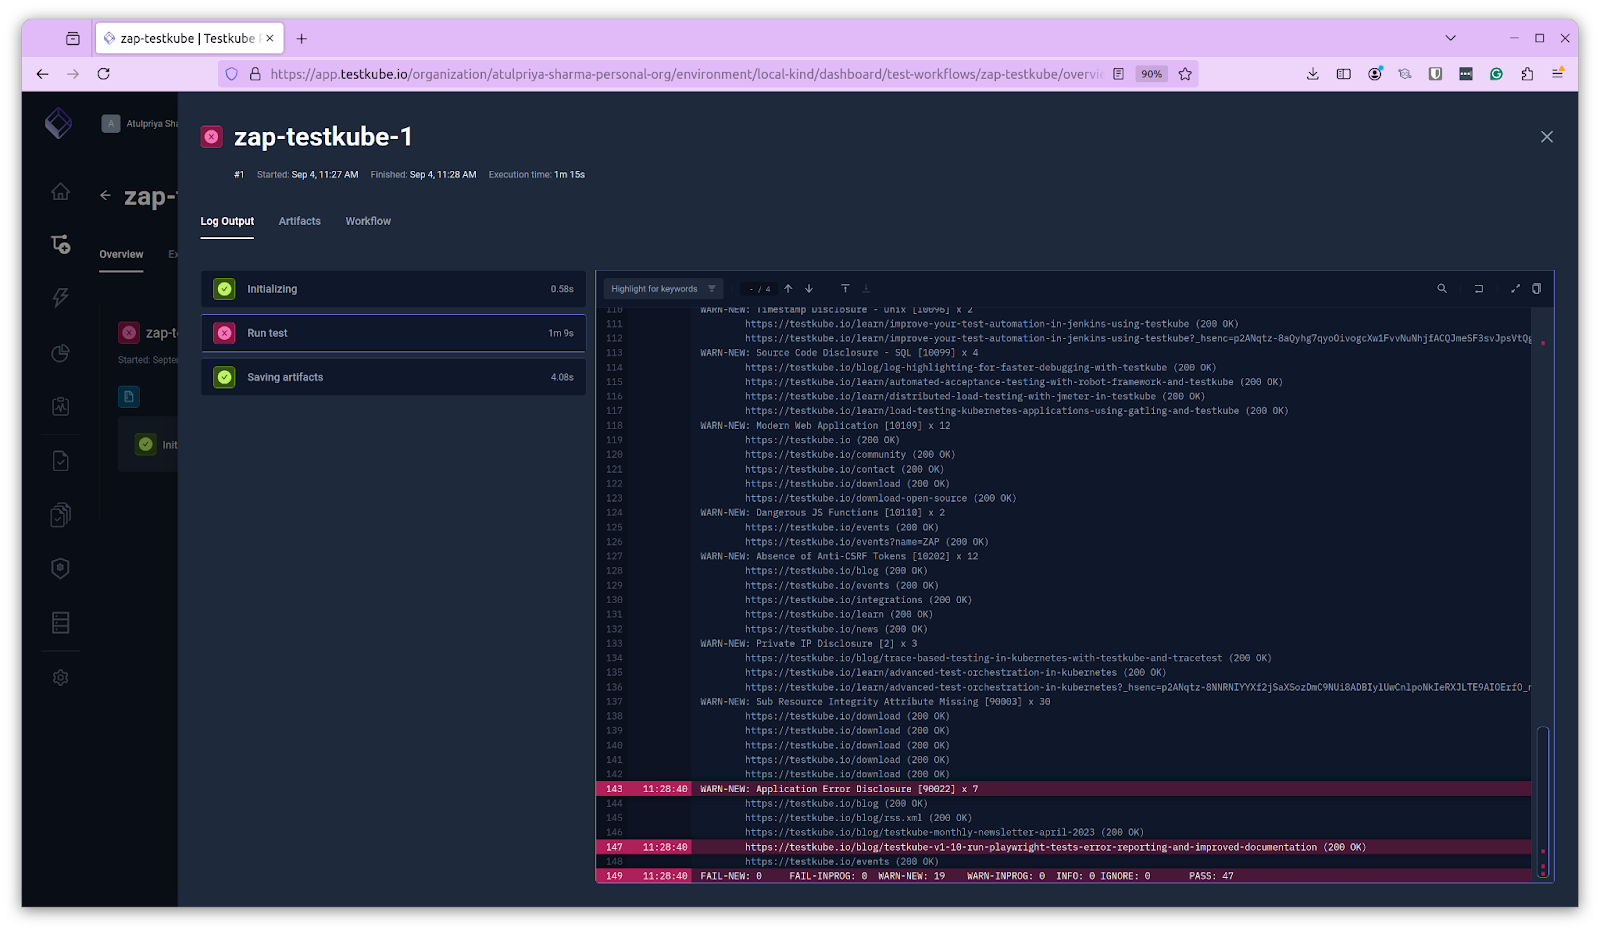Bookmark this page with star icon
Screen dimensions: 1600x931
(x=1185, y=74)
